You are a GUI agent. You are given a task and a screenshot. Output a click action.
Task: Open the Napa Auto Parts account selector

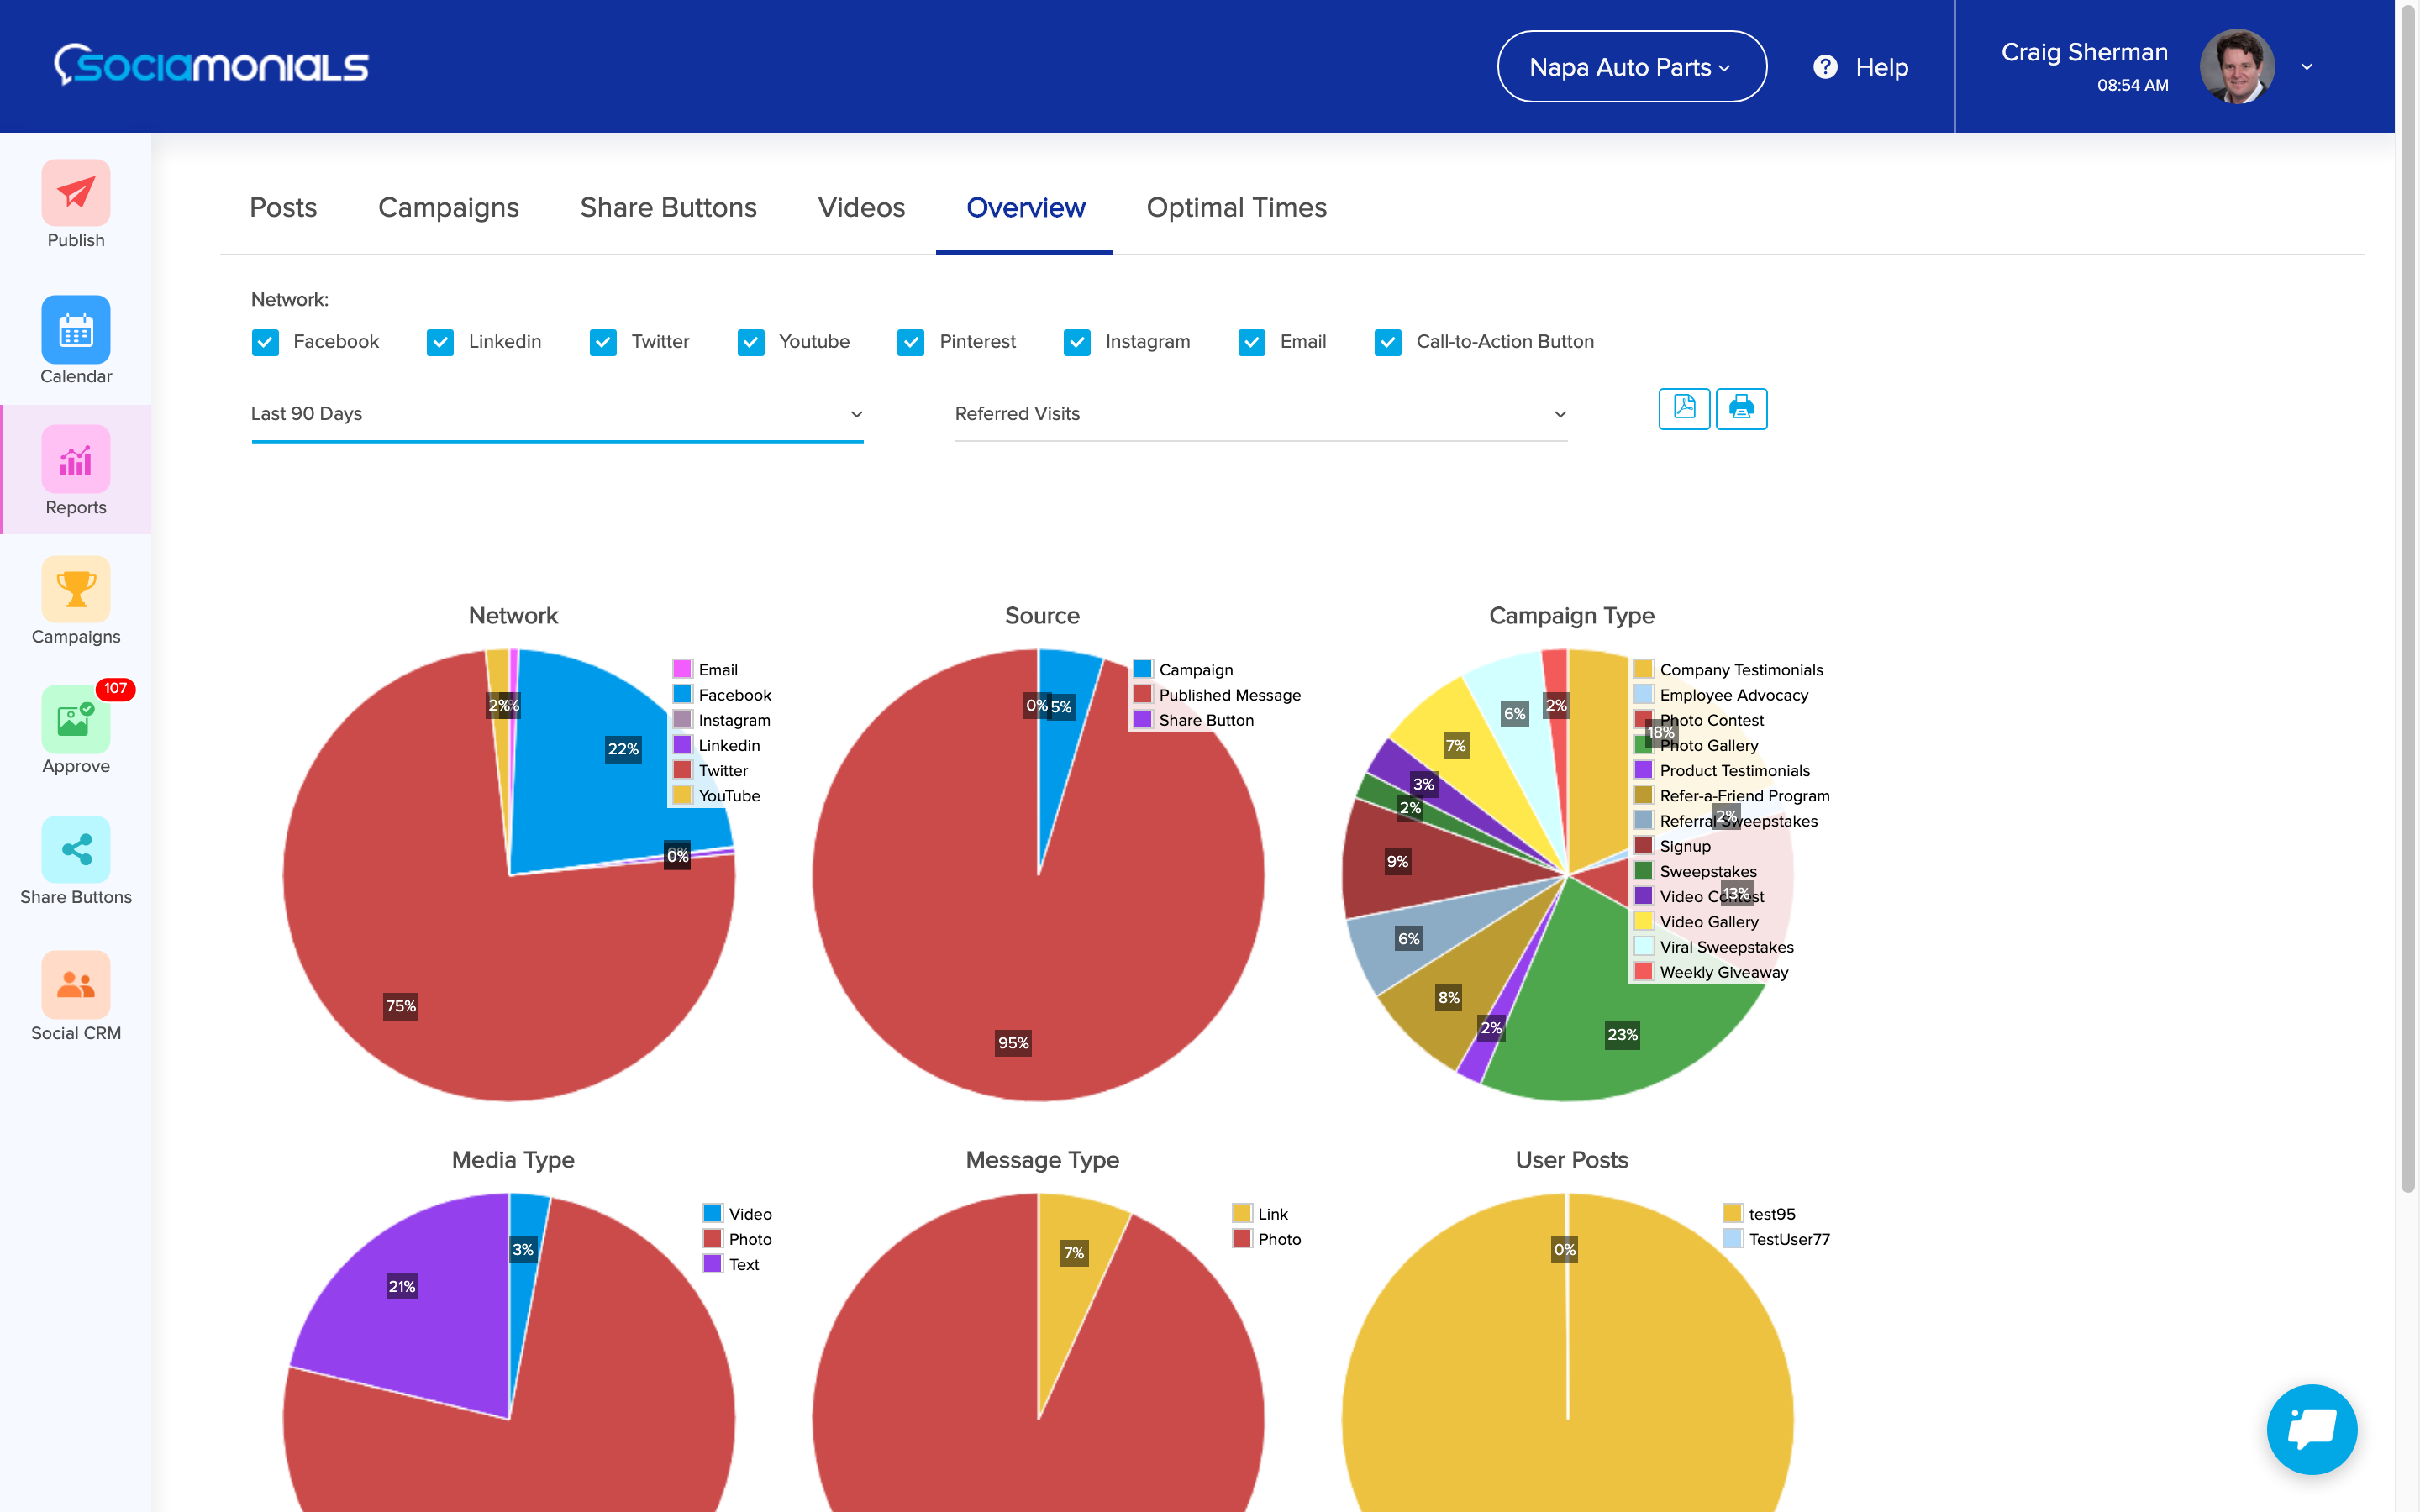(1631, 67)
